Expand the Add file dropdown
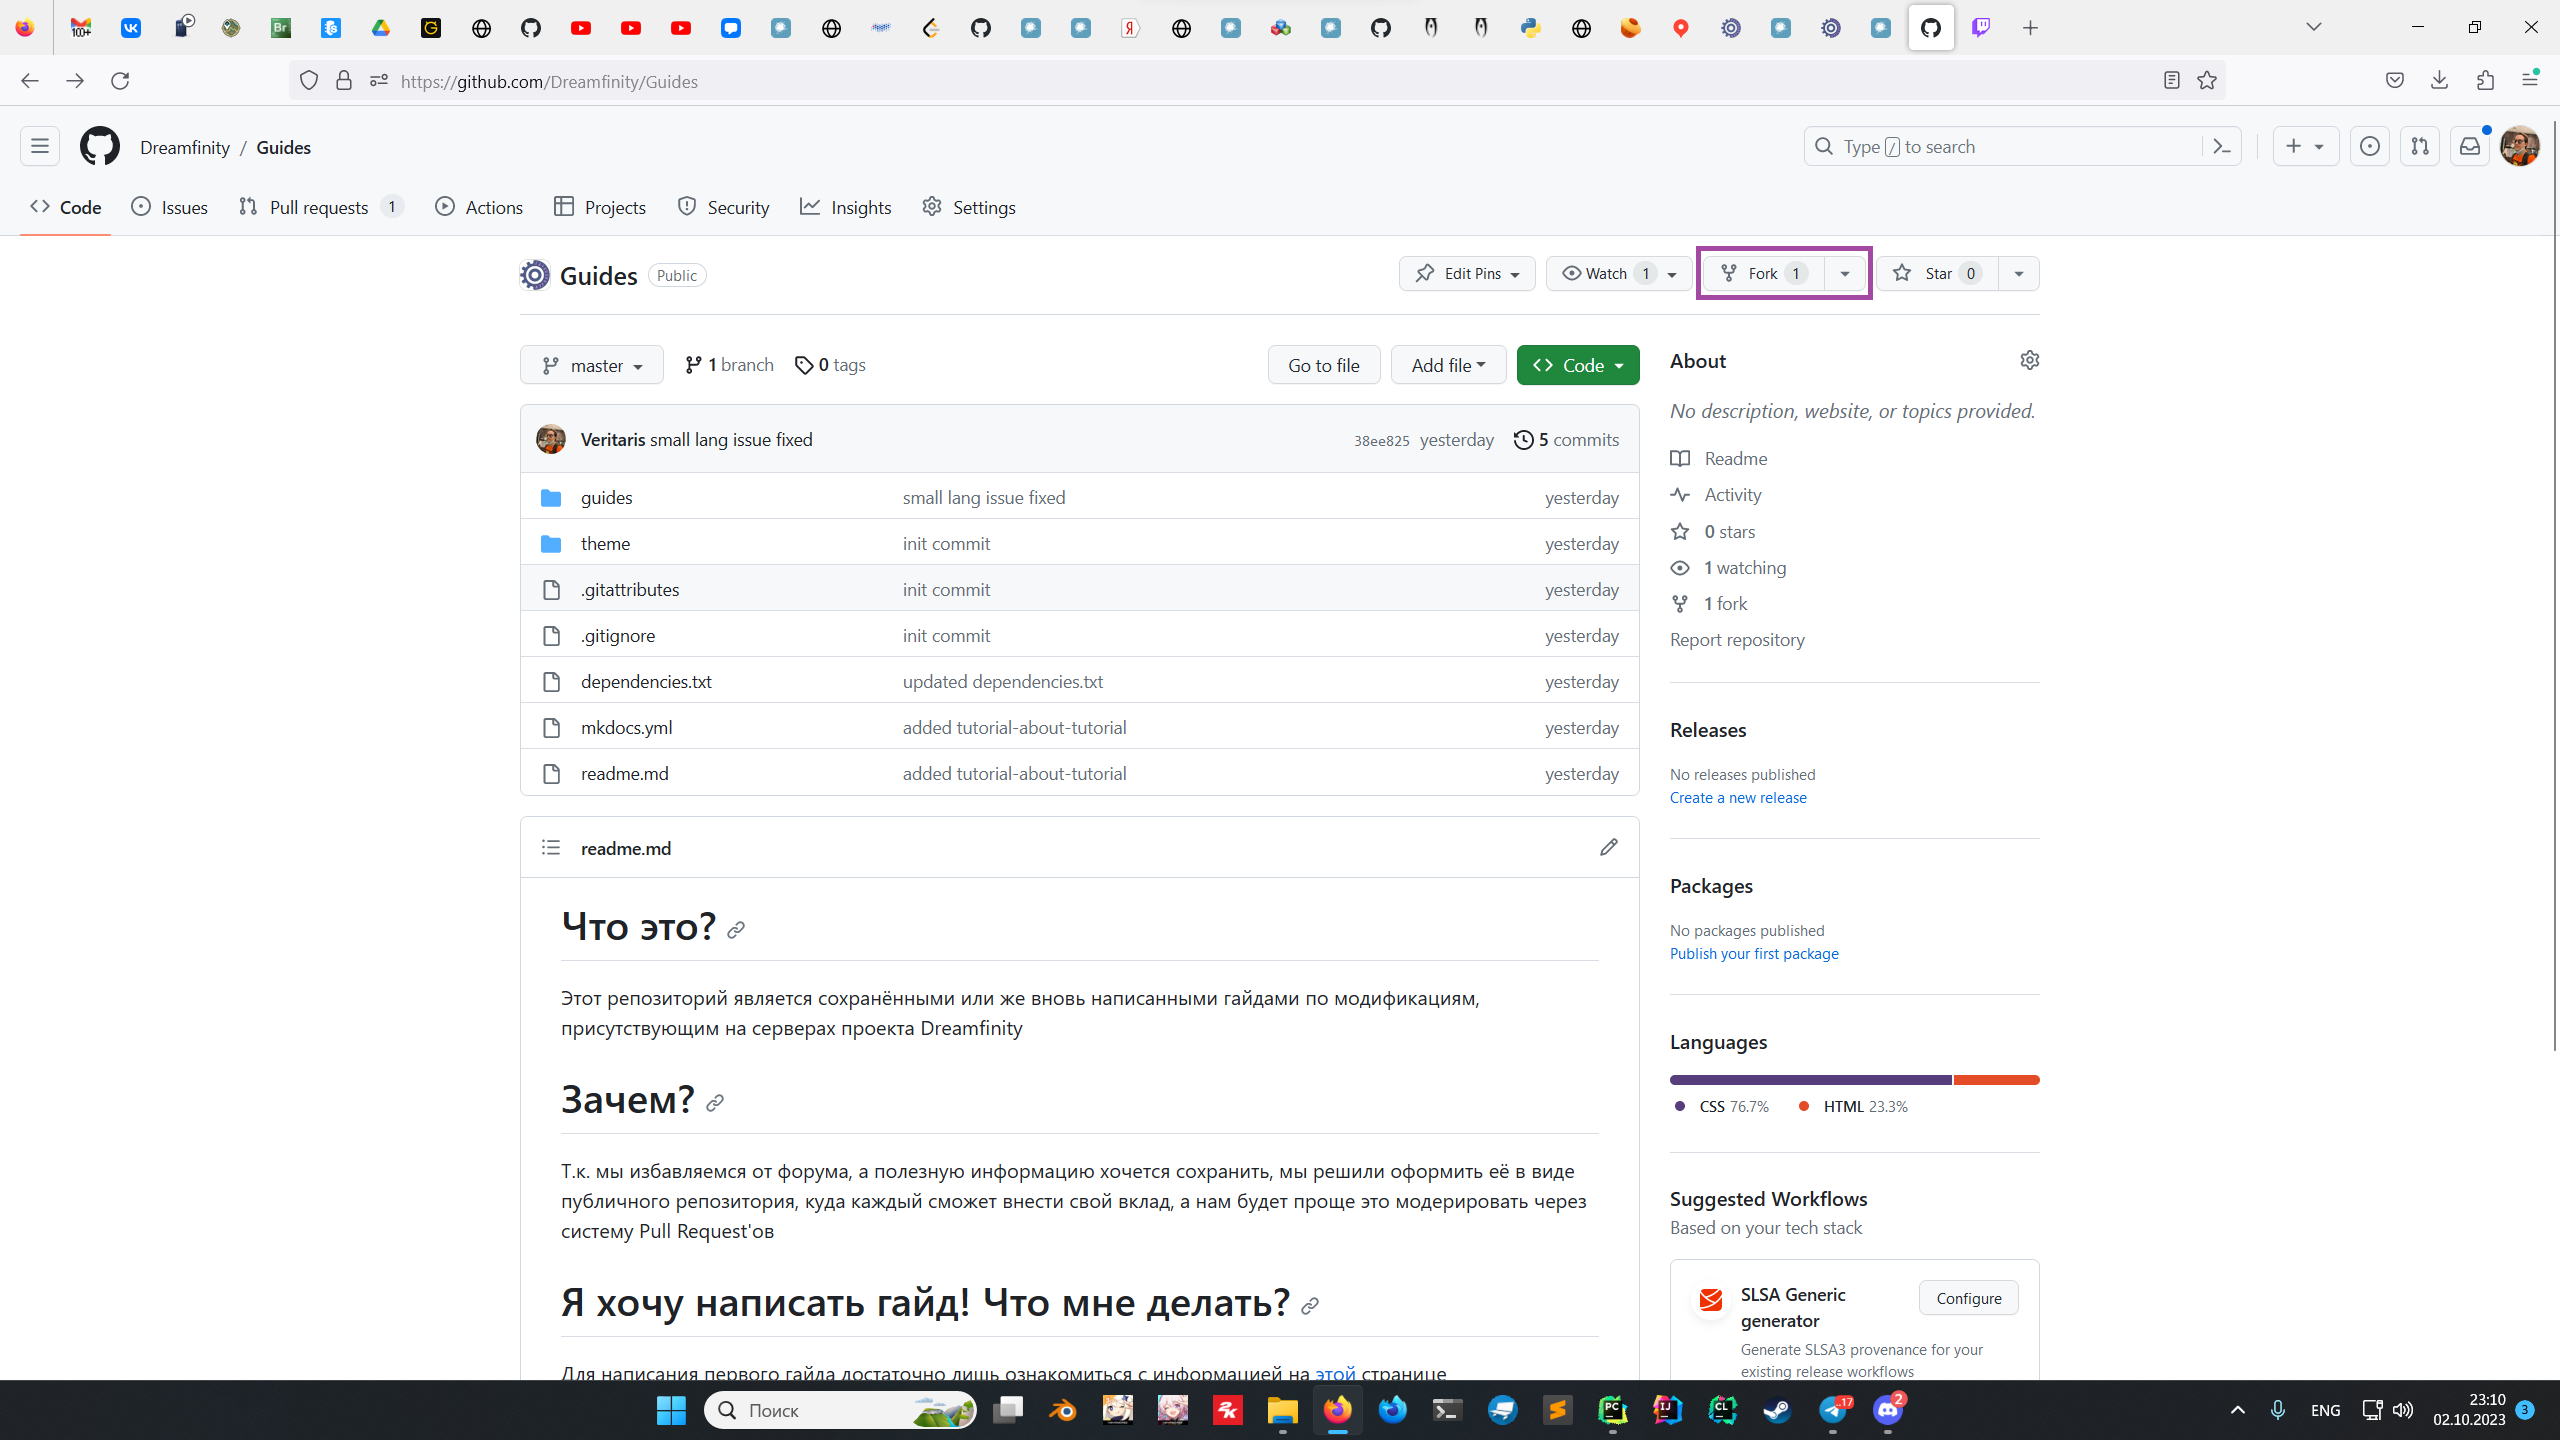2560x1440 pixels. (x=1447, y=366)
